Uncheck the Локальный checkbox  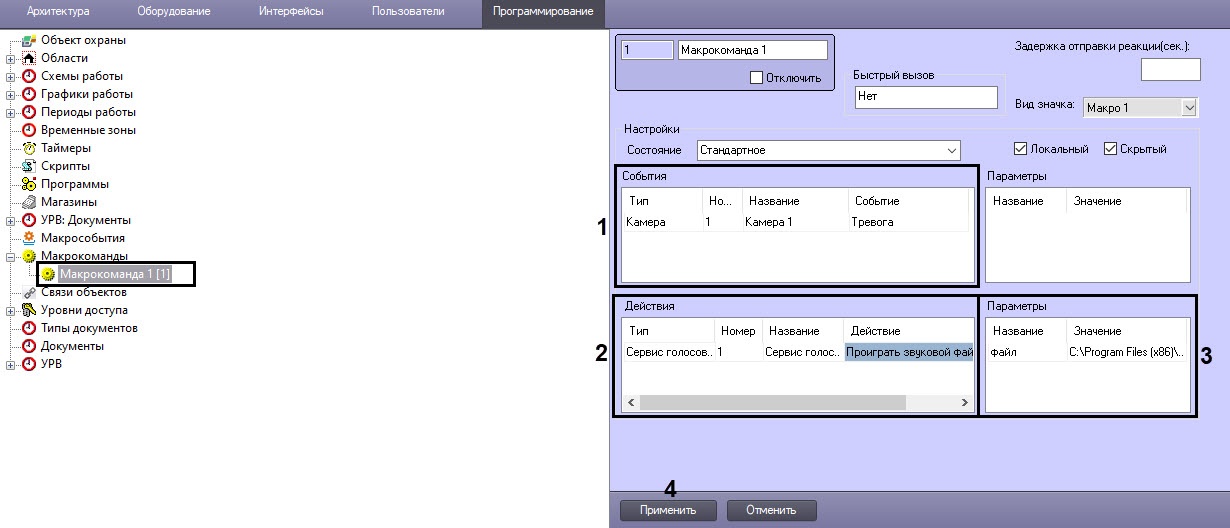tap(1020, 149)
